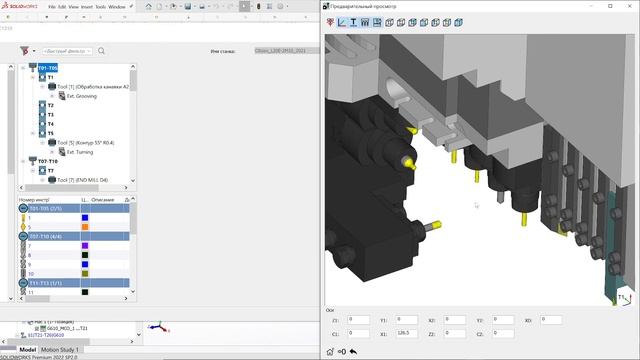
Task: Open the Window menu
Action: click(x=117, y=7)
